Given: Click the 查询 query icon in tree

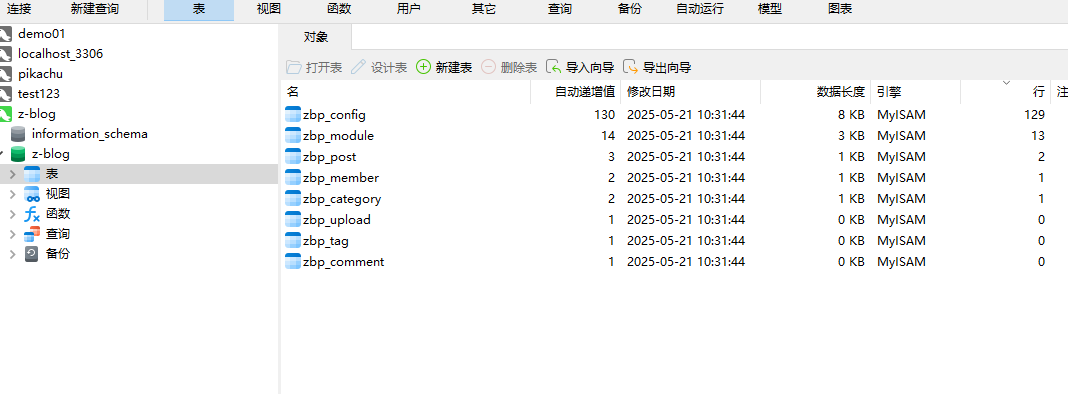Looking at the screenshot, I should [x=32, y=234].
